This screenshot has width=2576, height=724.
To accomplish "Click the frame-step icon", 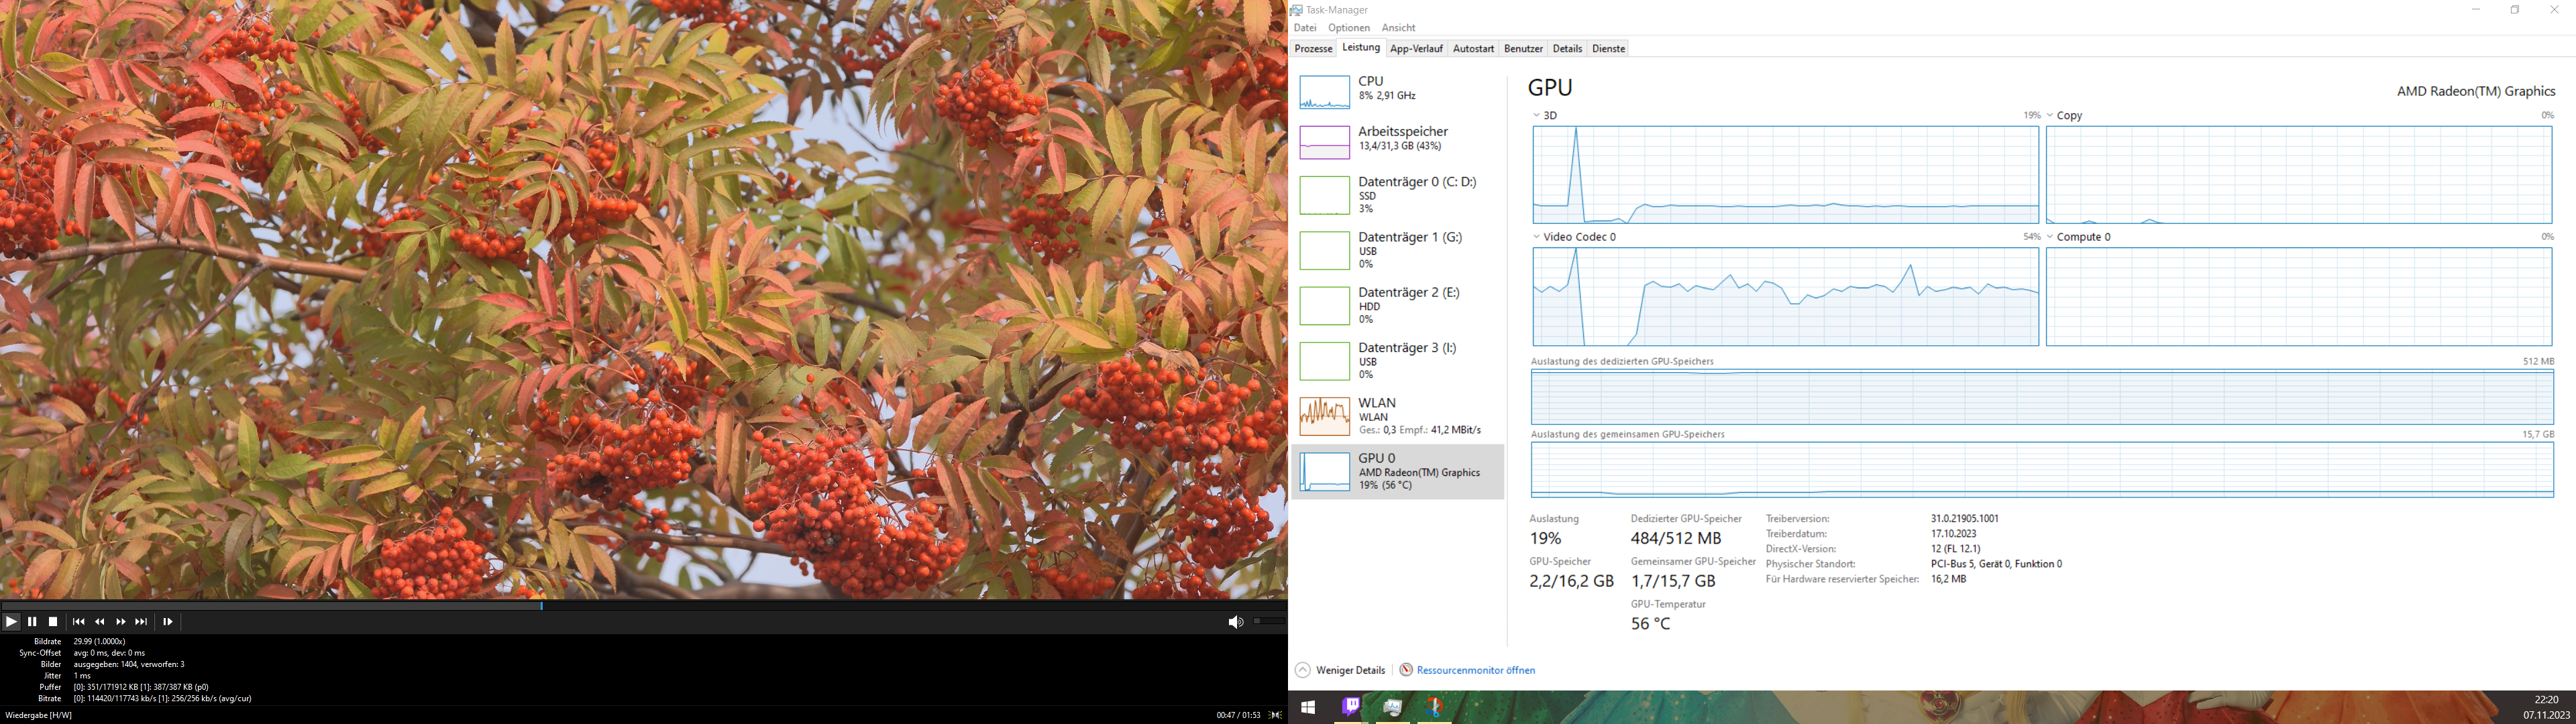I will 168,622.
